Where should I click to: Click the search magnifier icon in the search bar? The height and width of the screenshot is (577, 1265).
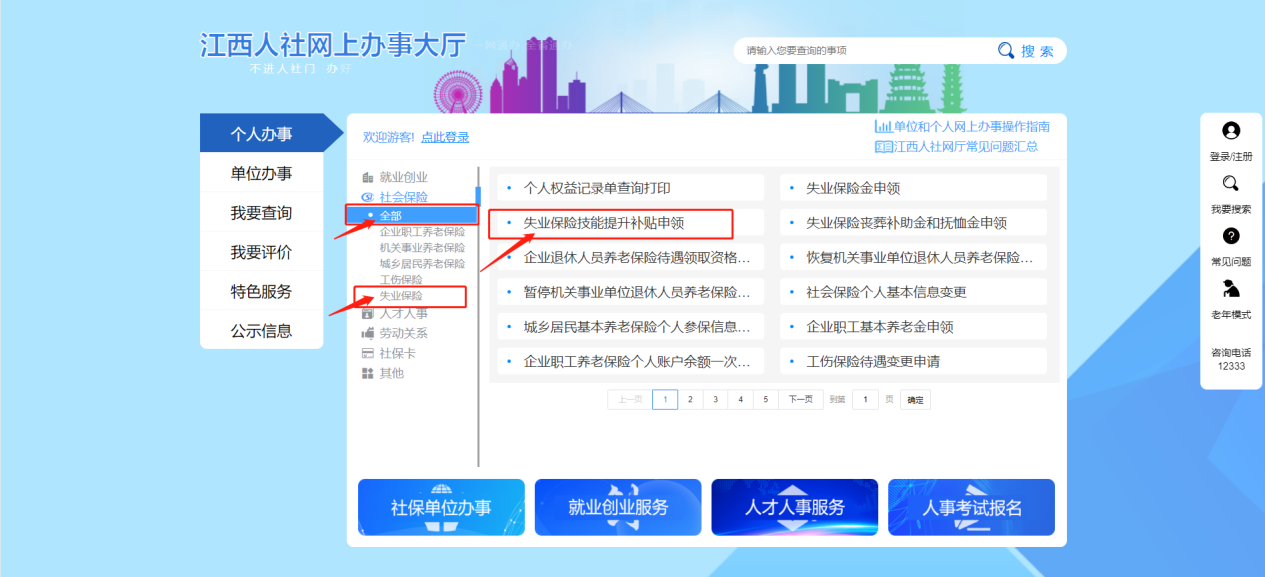point(1006,51)
